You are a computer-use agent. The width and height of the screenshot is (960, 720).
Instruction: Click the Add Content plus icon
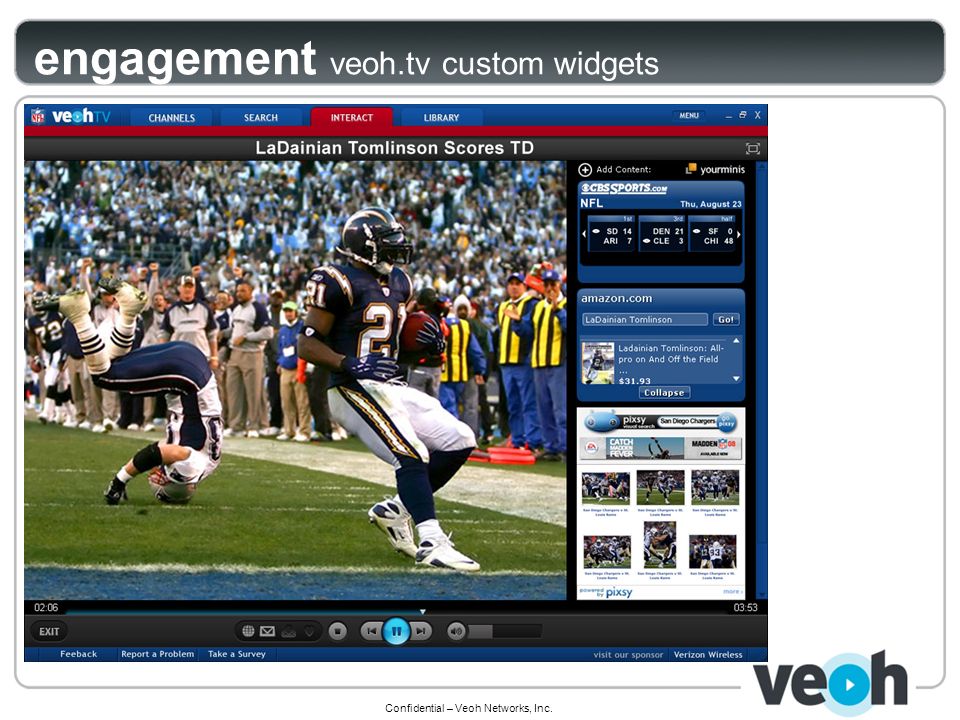point(585,170)
